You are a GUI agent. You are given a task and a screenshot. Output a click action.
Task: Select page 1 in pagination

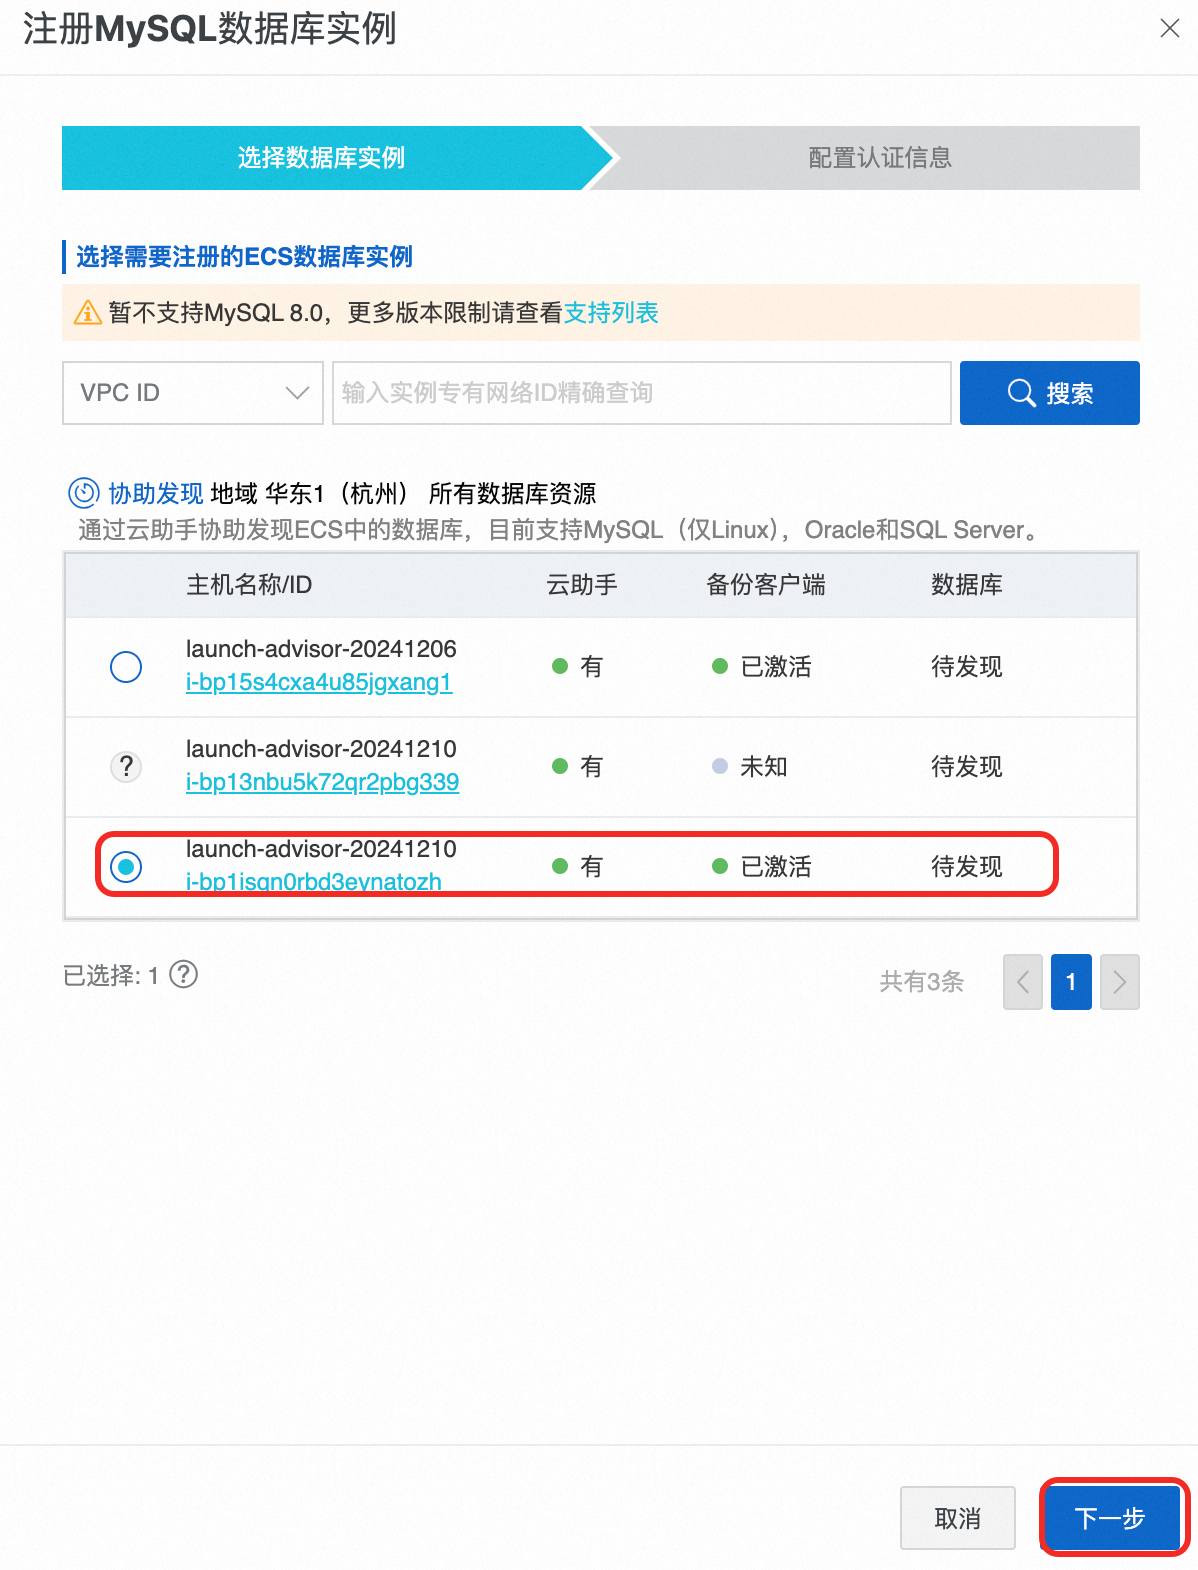coord(1071,982)
